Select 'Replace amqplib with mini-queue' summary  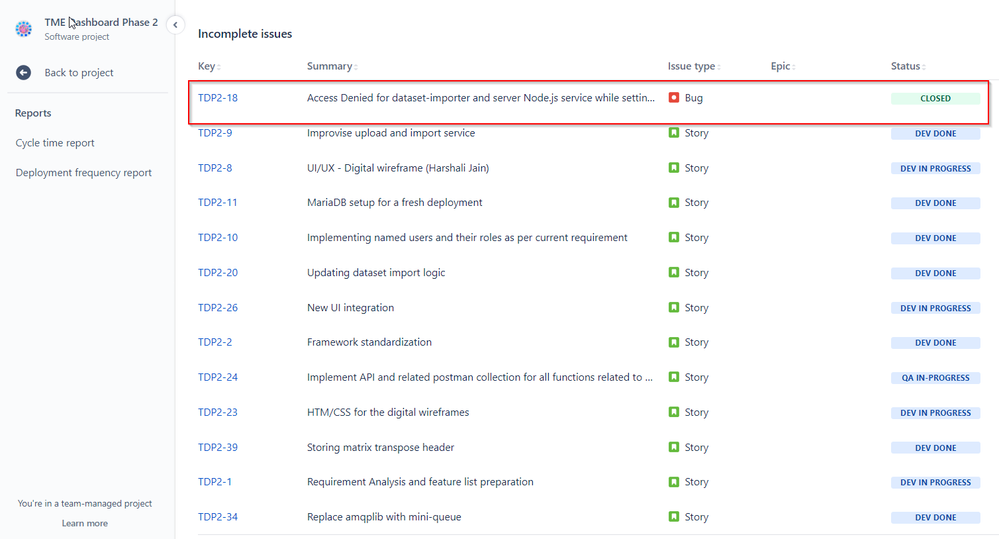pyautogui.click(x=384, y=517)
